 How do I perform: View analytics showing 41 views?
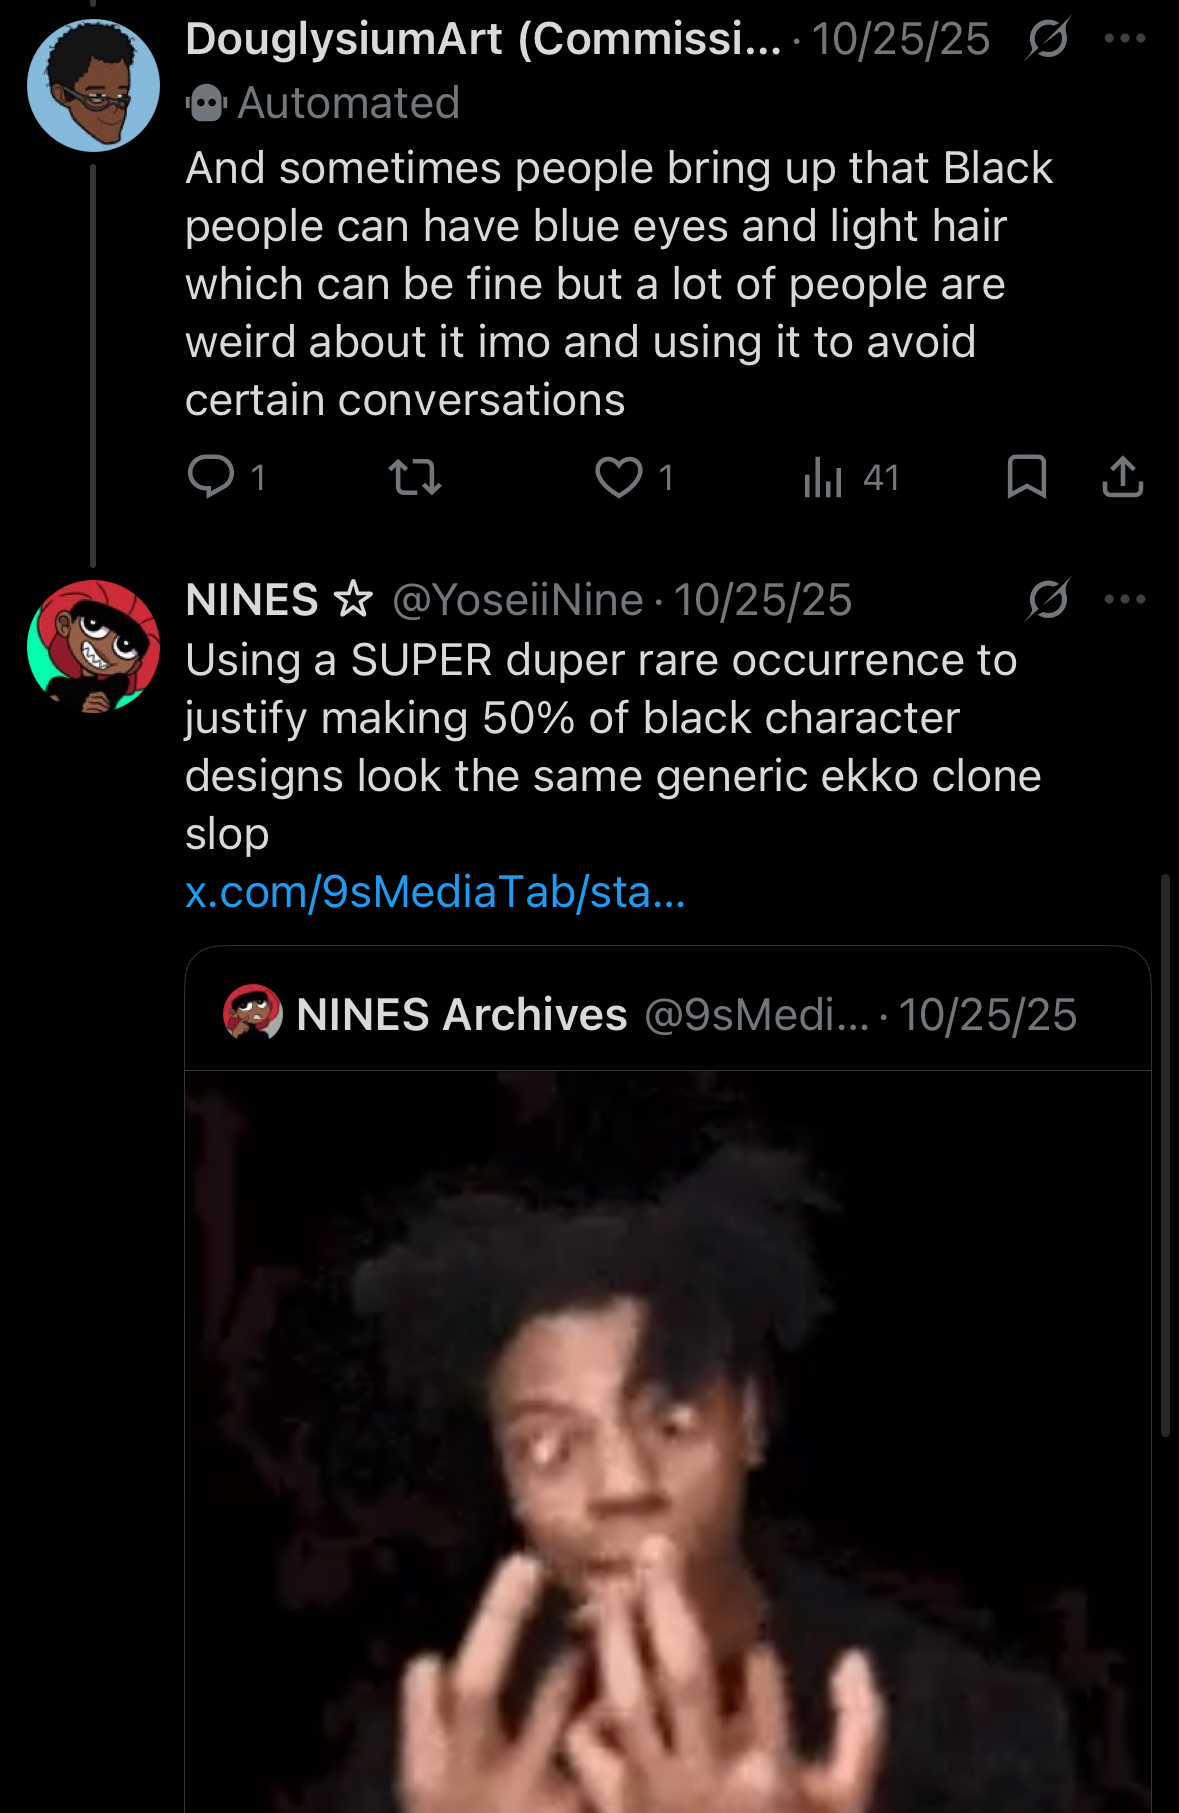coord(823,477)
